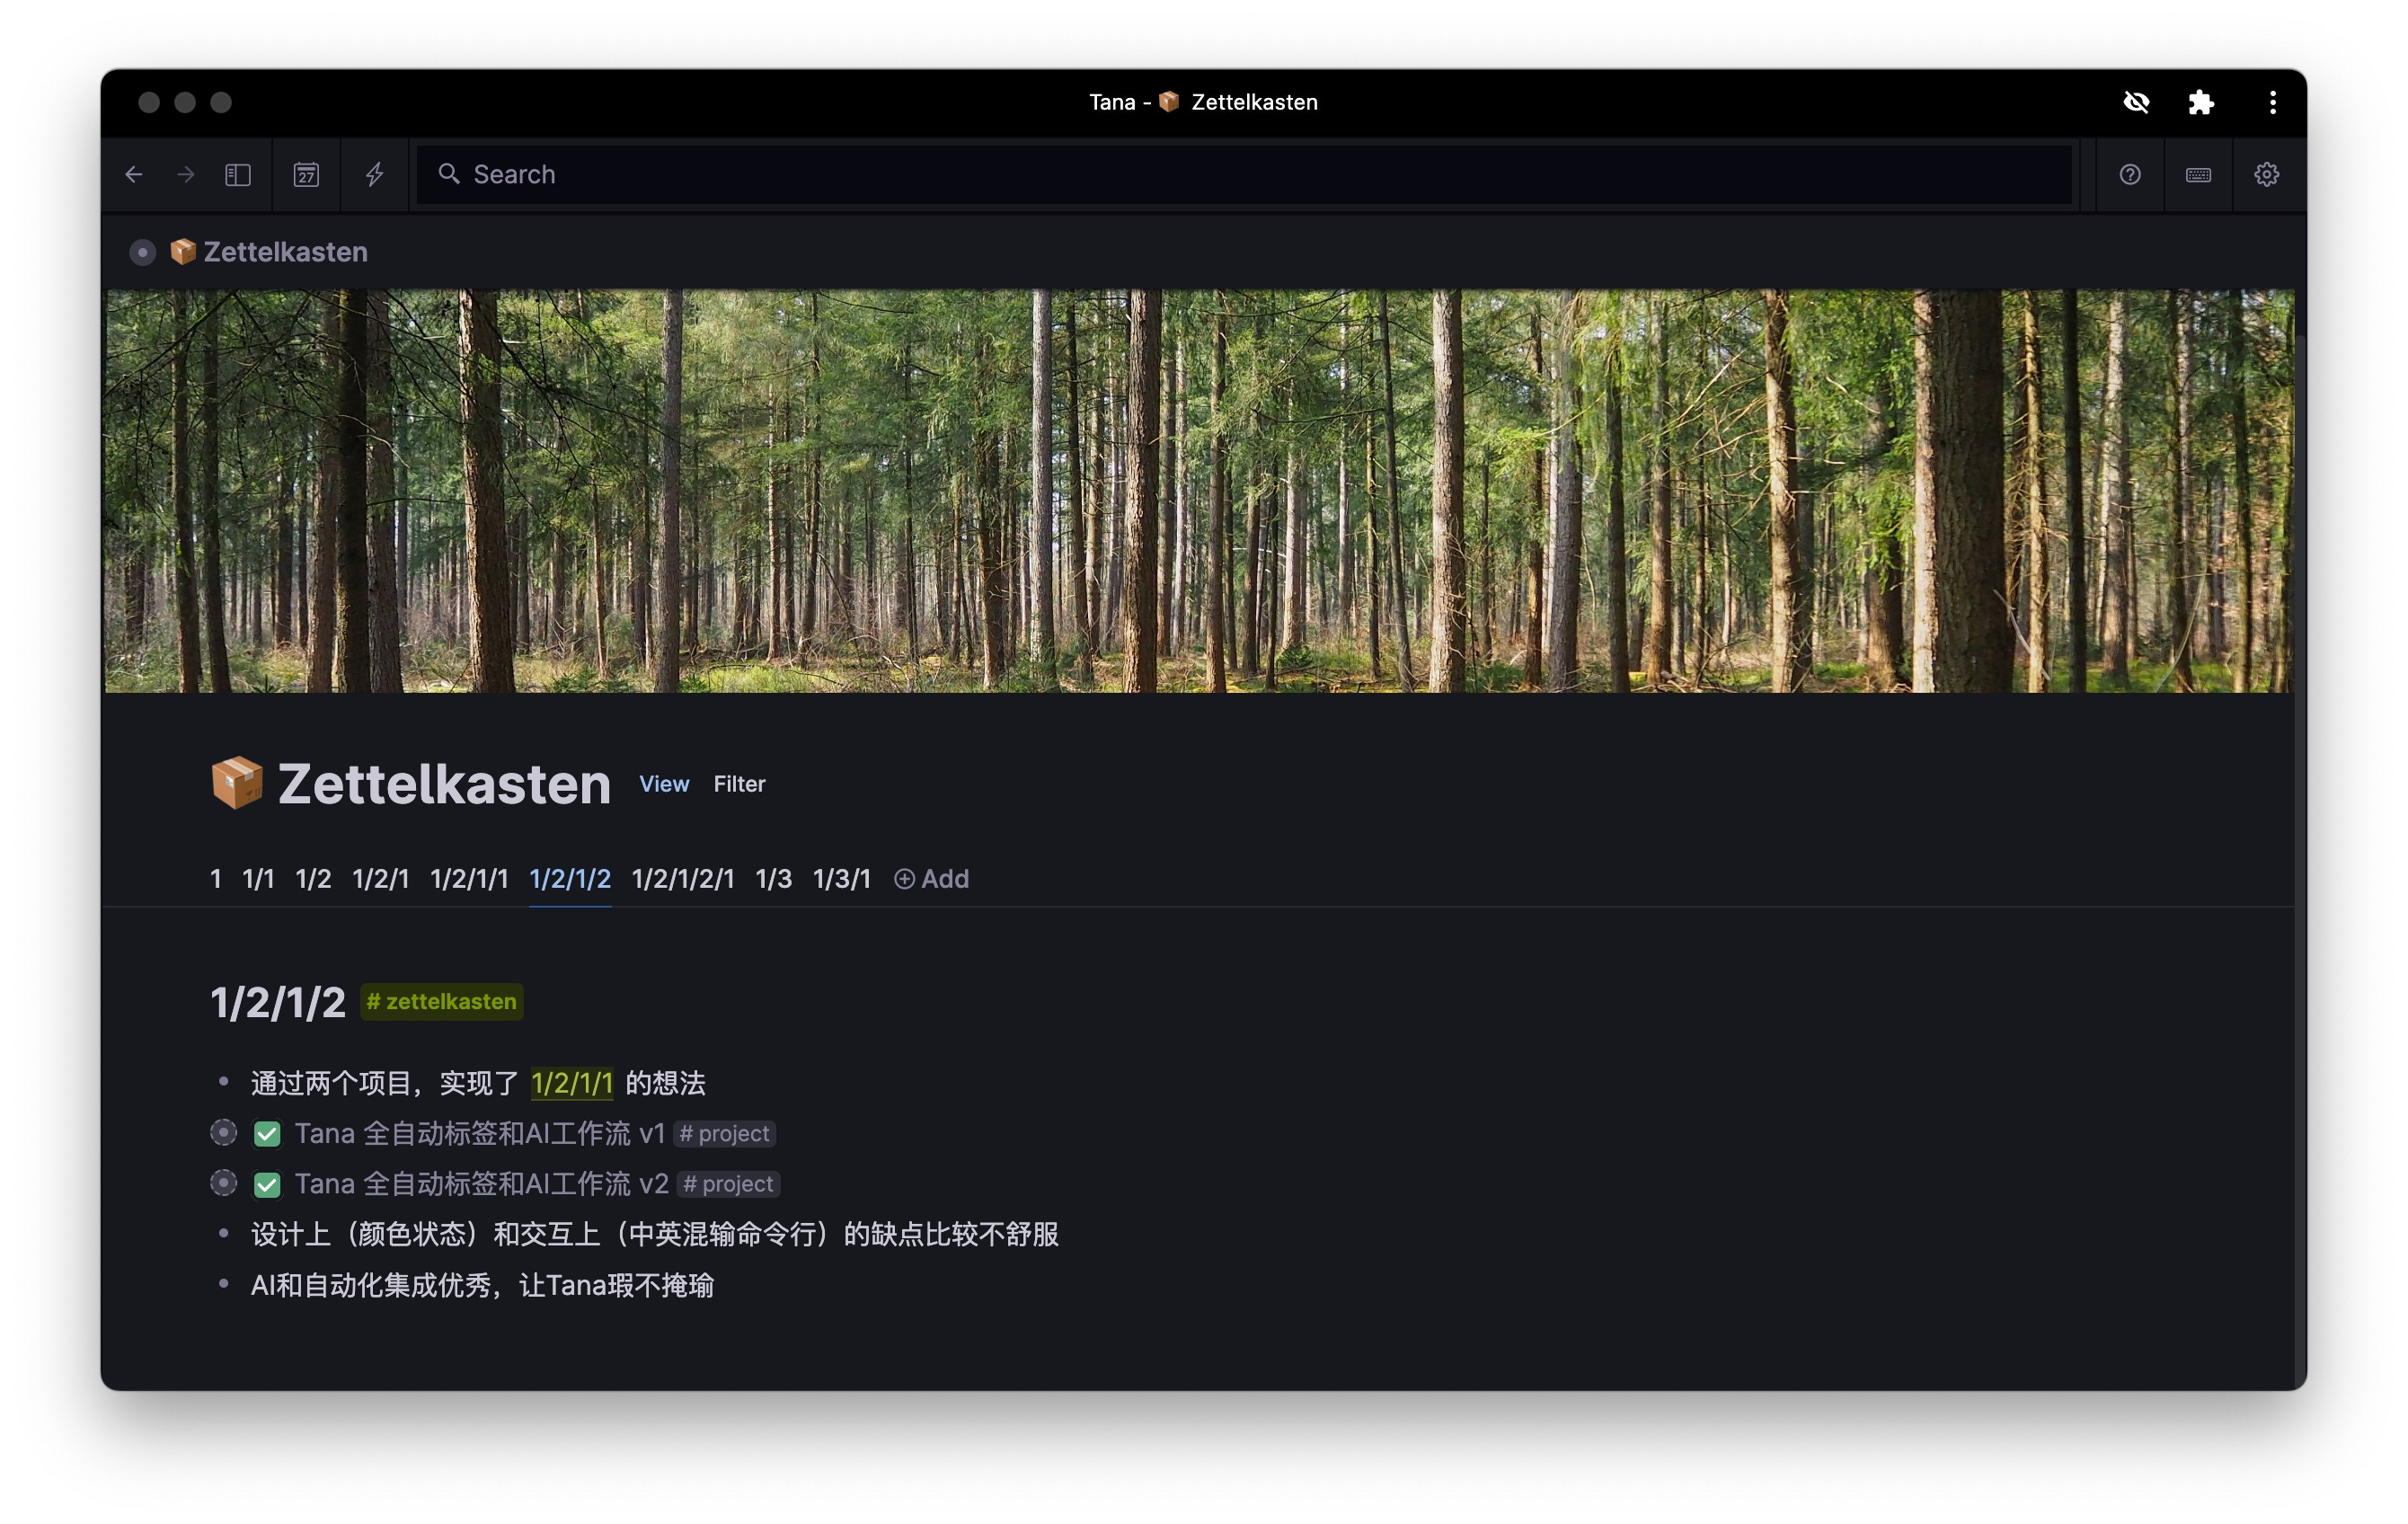Click the large Zettelkasten page title

click(x=444, y=784)
